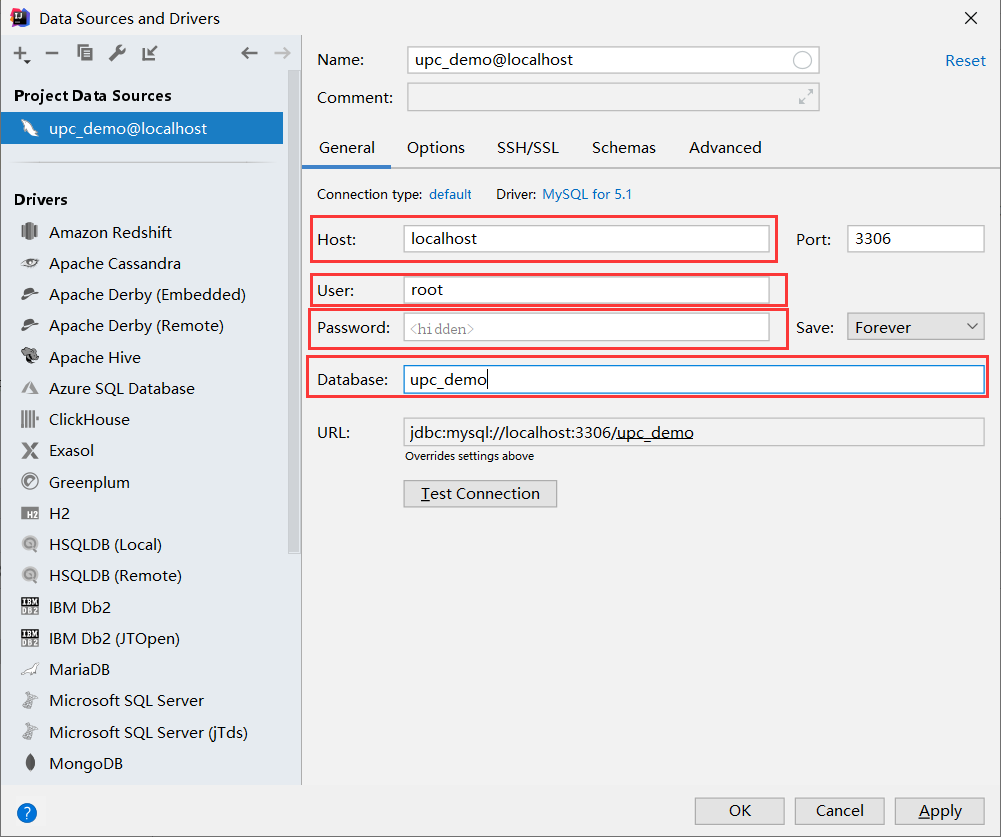1002x838 pixels.
Task: Change connection type via default link
Action: [450, 194]
